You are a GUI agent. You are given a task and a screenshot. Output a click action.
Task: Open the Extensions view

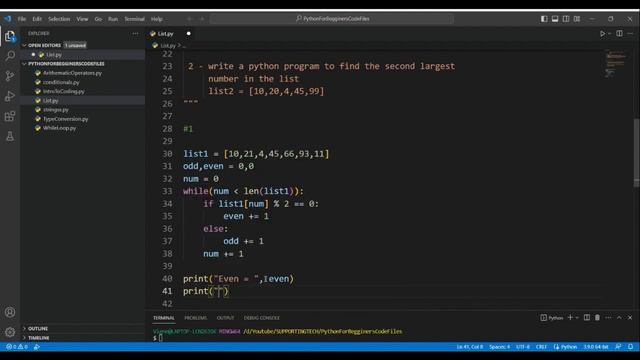click(10, 116)
